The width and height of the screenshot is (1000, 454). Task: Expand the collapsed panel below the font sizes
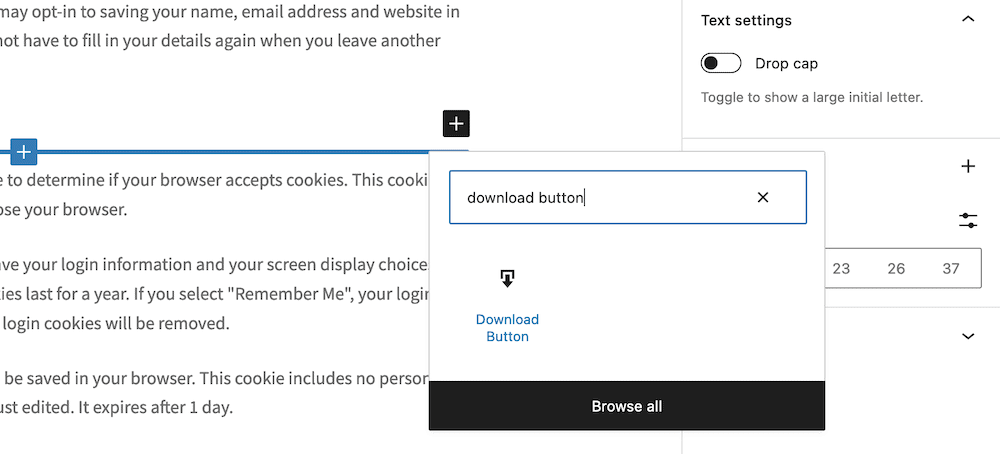pos(968,336)
